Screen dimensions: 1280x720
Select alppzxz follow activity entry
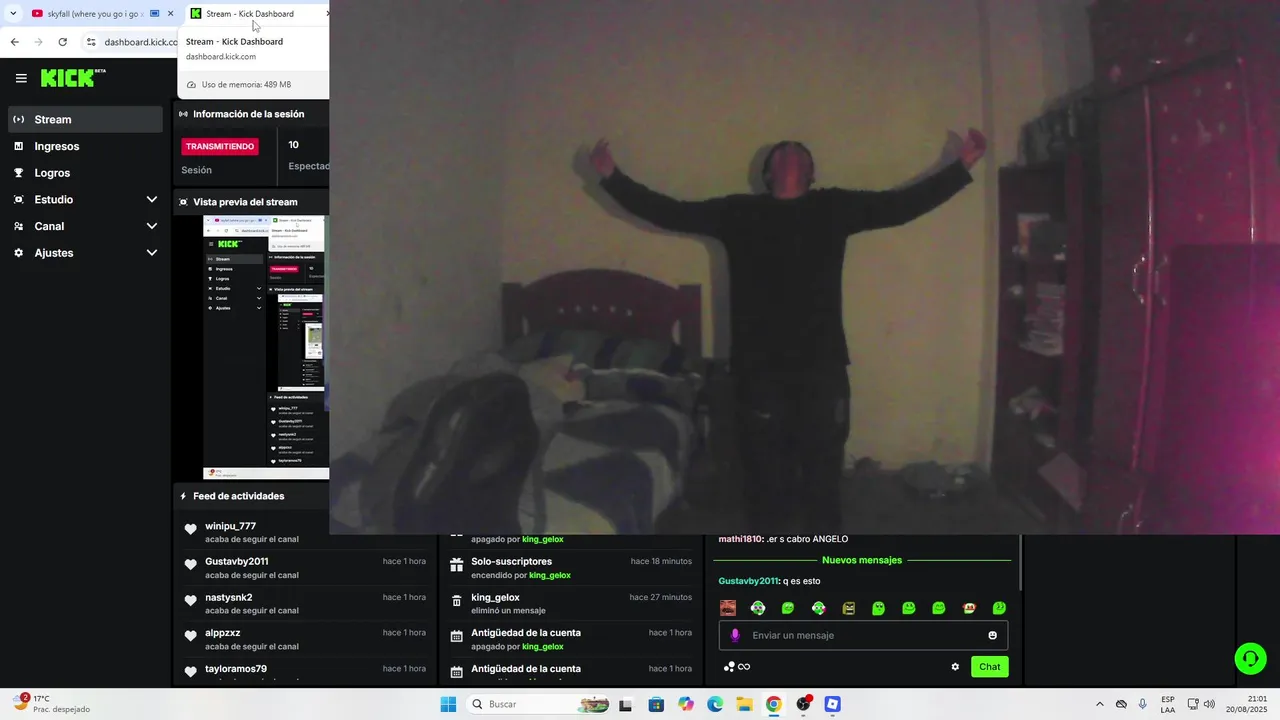pos(305,639)
